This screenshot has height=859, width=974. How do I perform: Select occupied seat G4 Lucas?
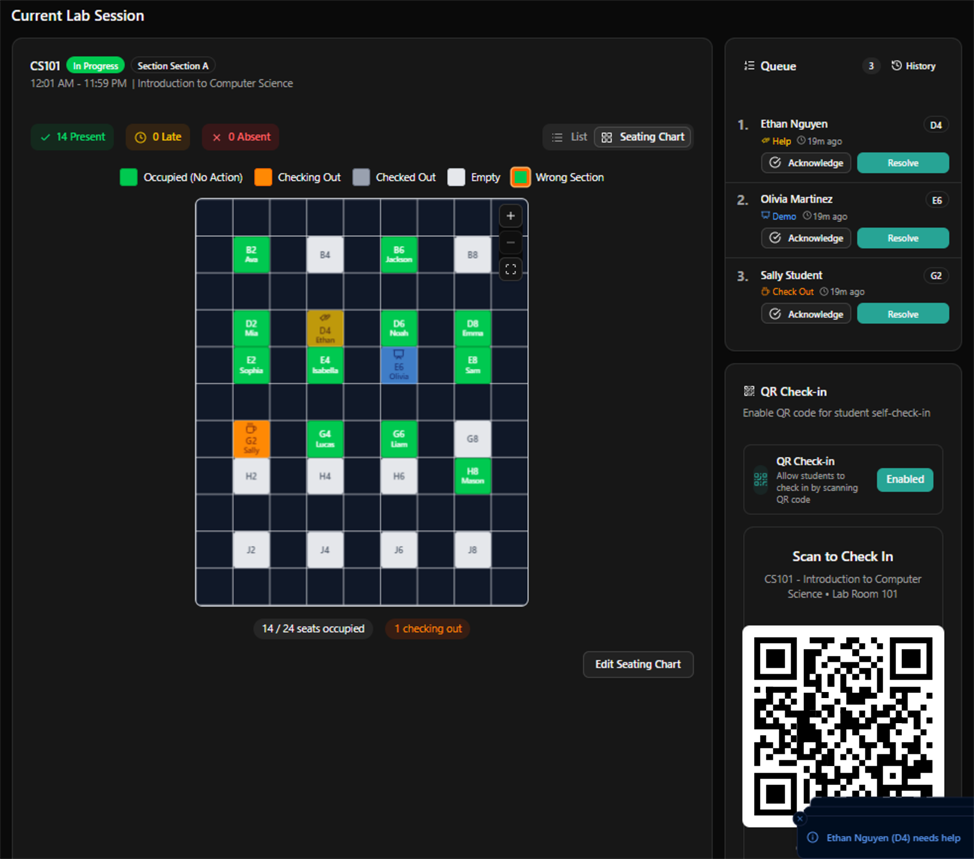pos(325,439)
